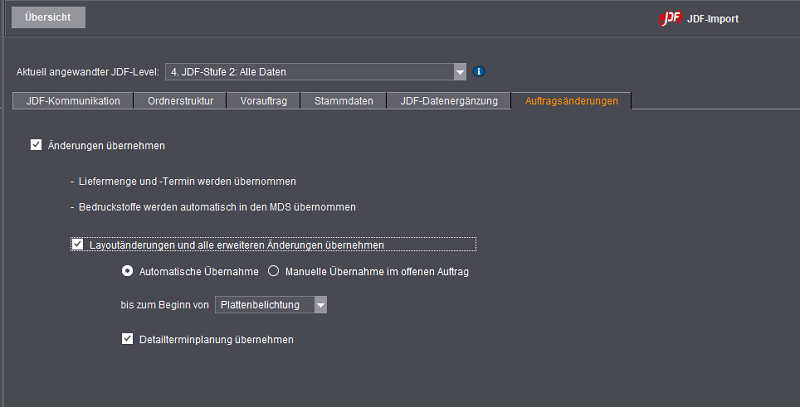Choose 'Manuelle Übernahme im offenen Auftrag' radio option

tap(273, 271)
